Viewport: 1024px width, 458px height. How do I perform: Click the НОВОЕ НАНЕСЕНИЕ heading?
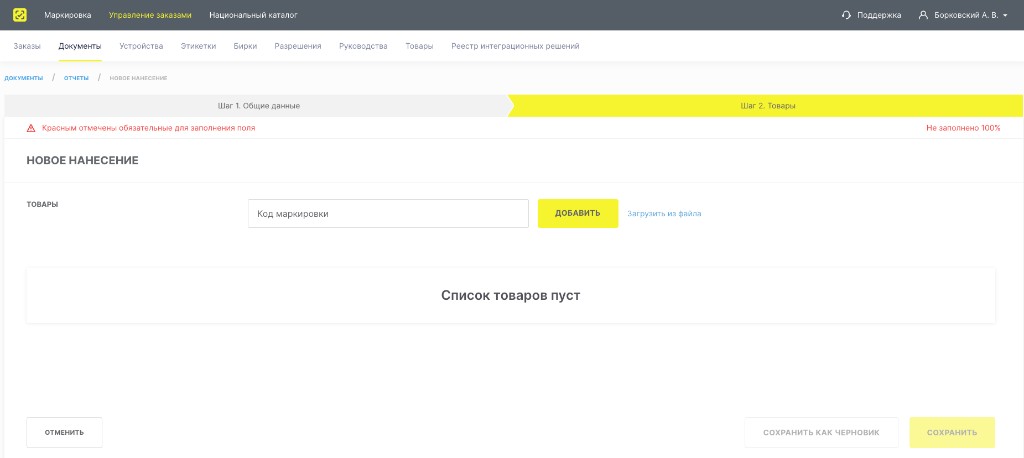[82, 161]
